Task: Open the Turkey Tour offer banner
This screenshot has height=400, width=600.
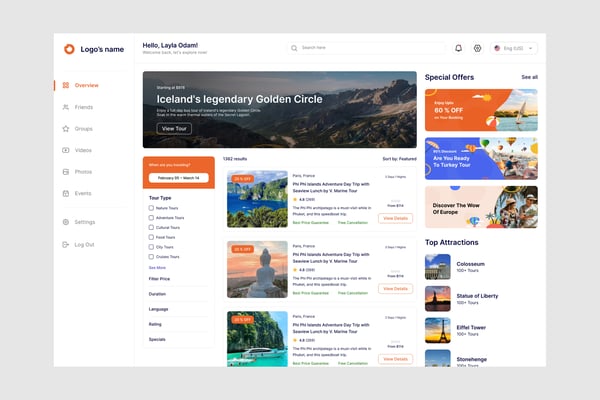Action: click(481, 158)
